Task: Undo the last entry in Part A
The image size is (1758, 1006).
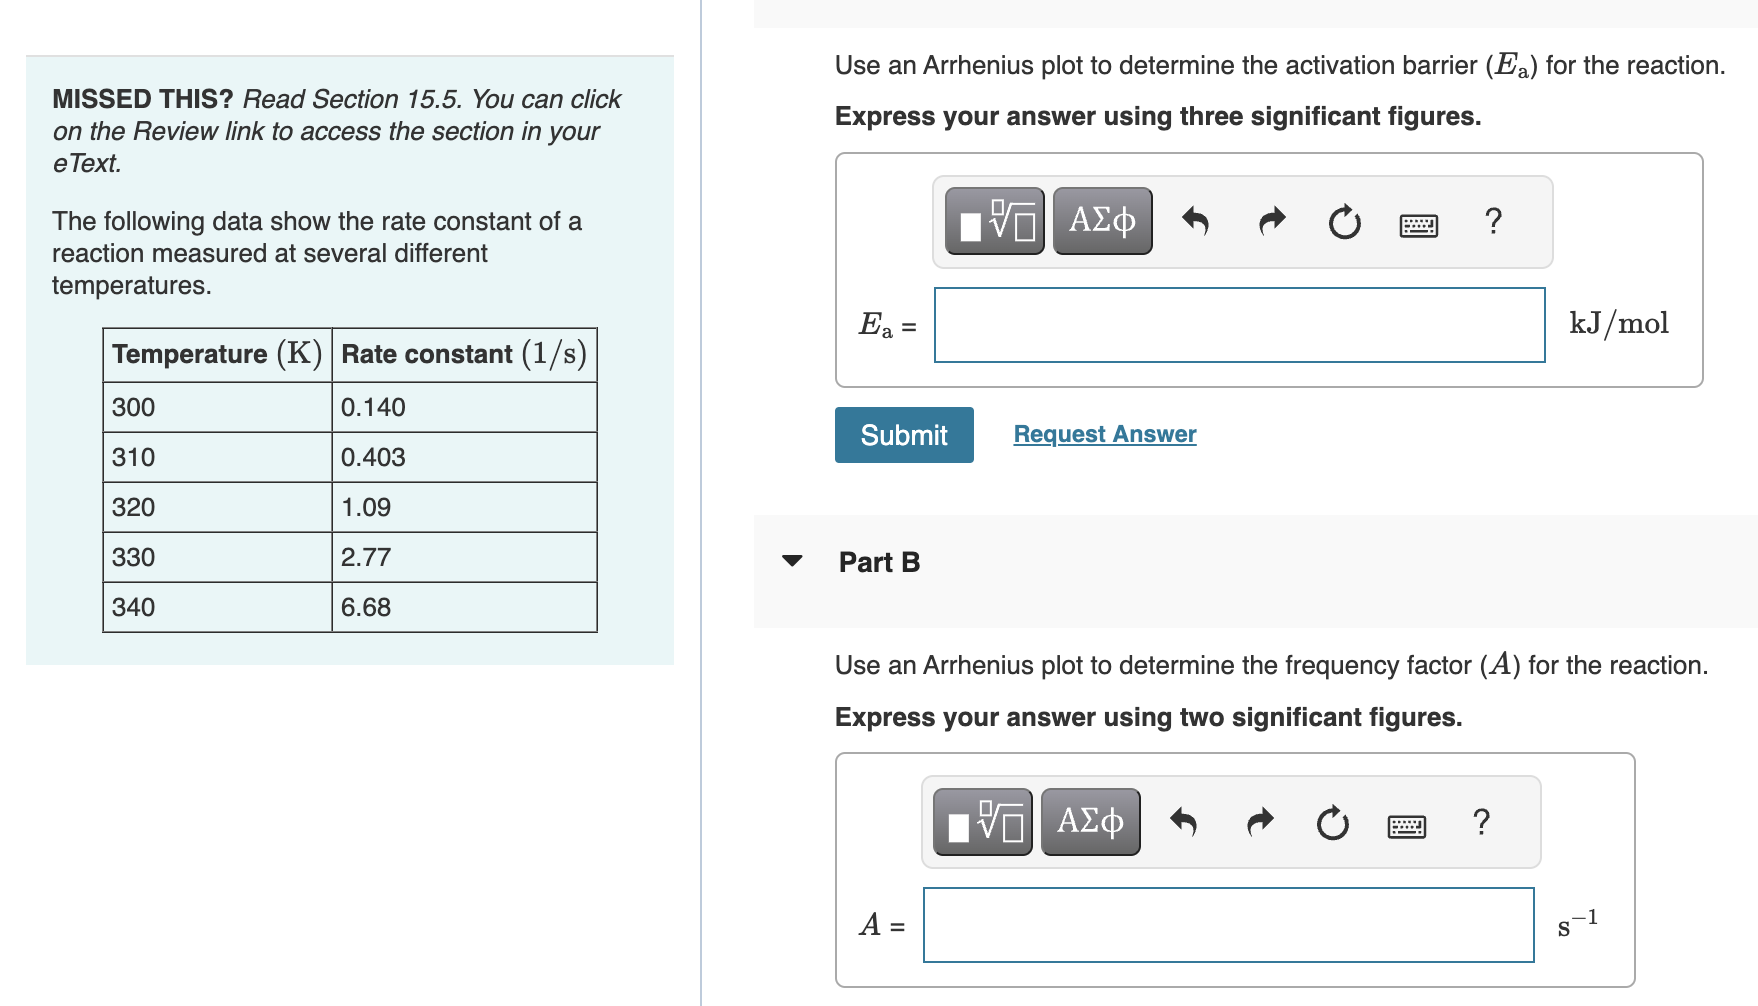Action: coord(1195,222)
